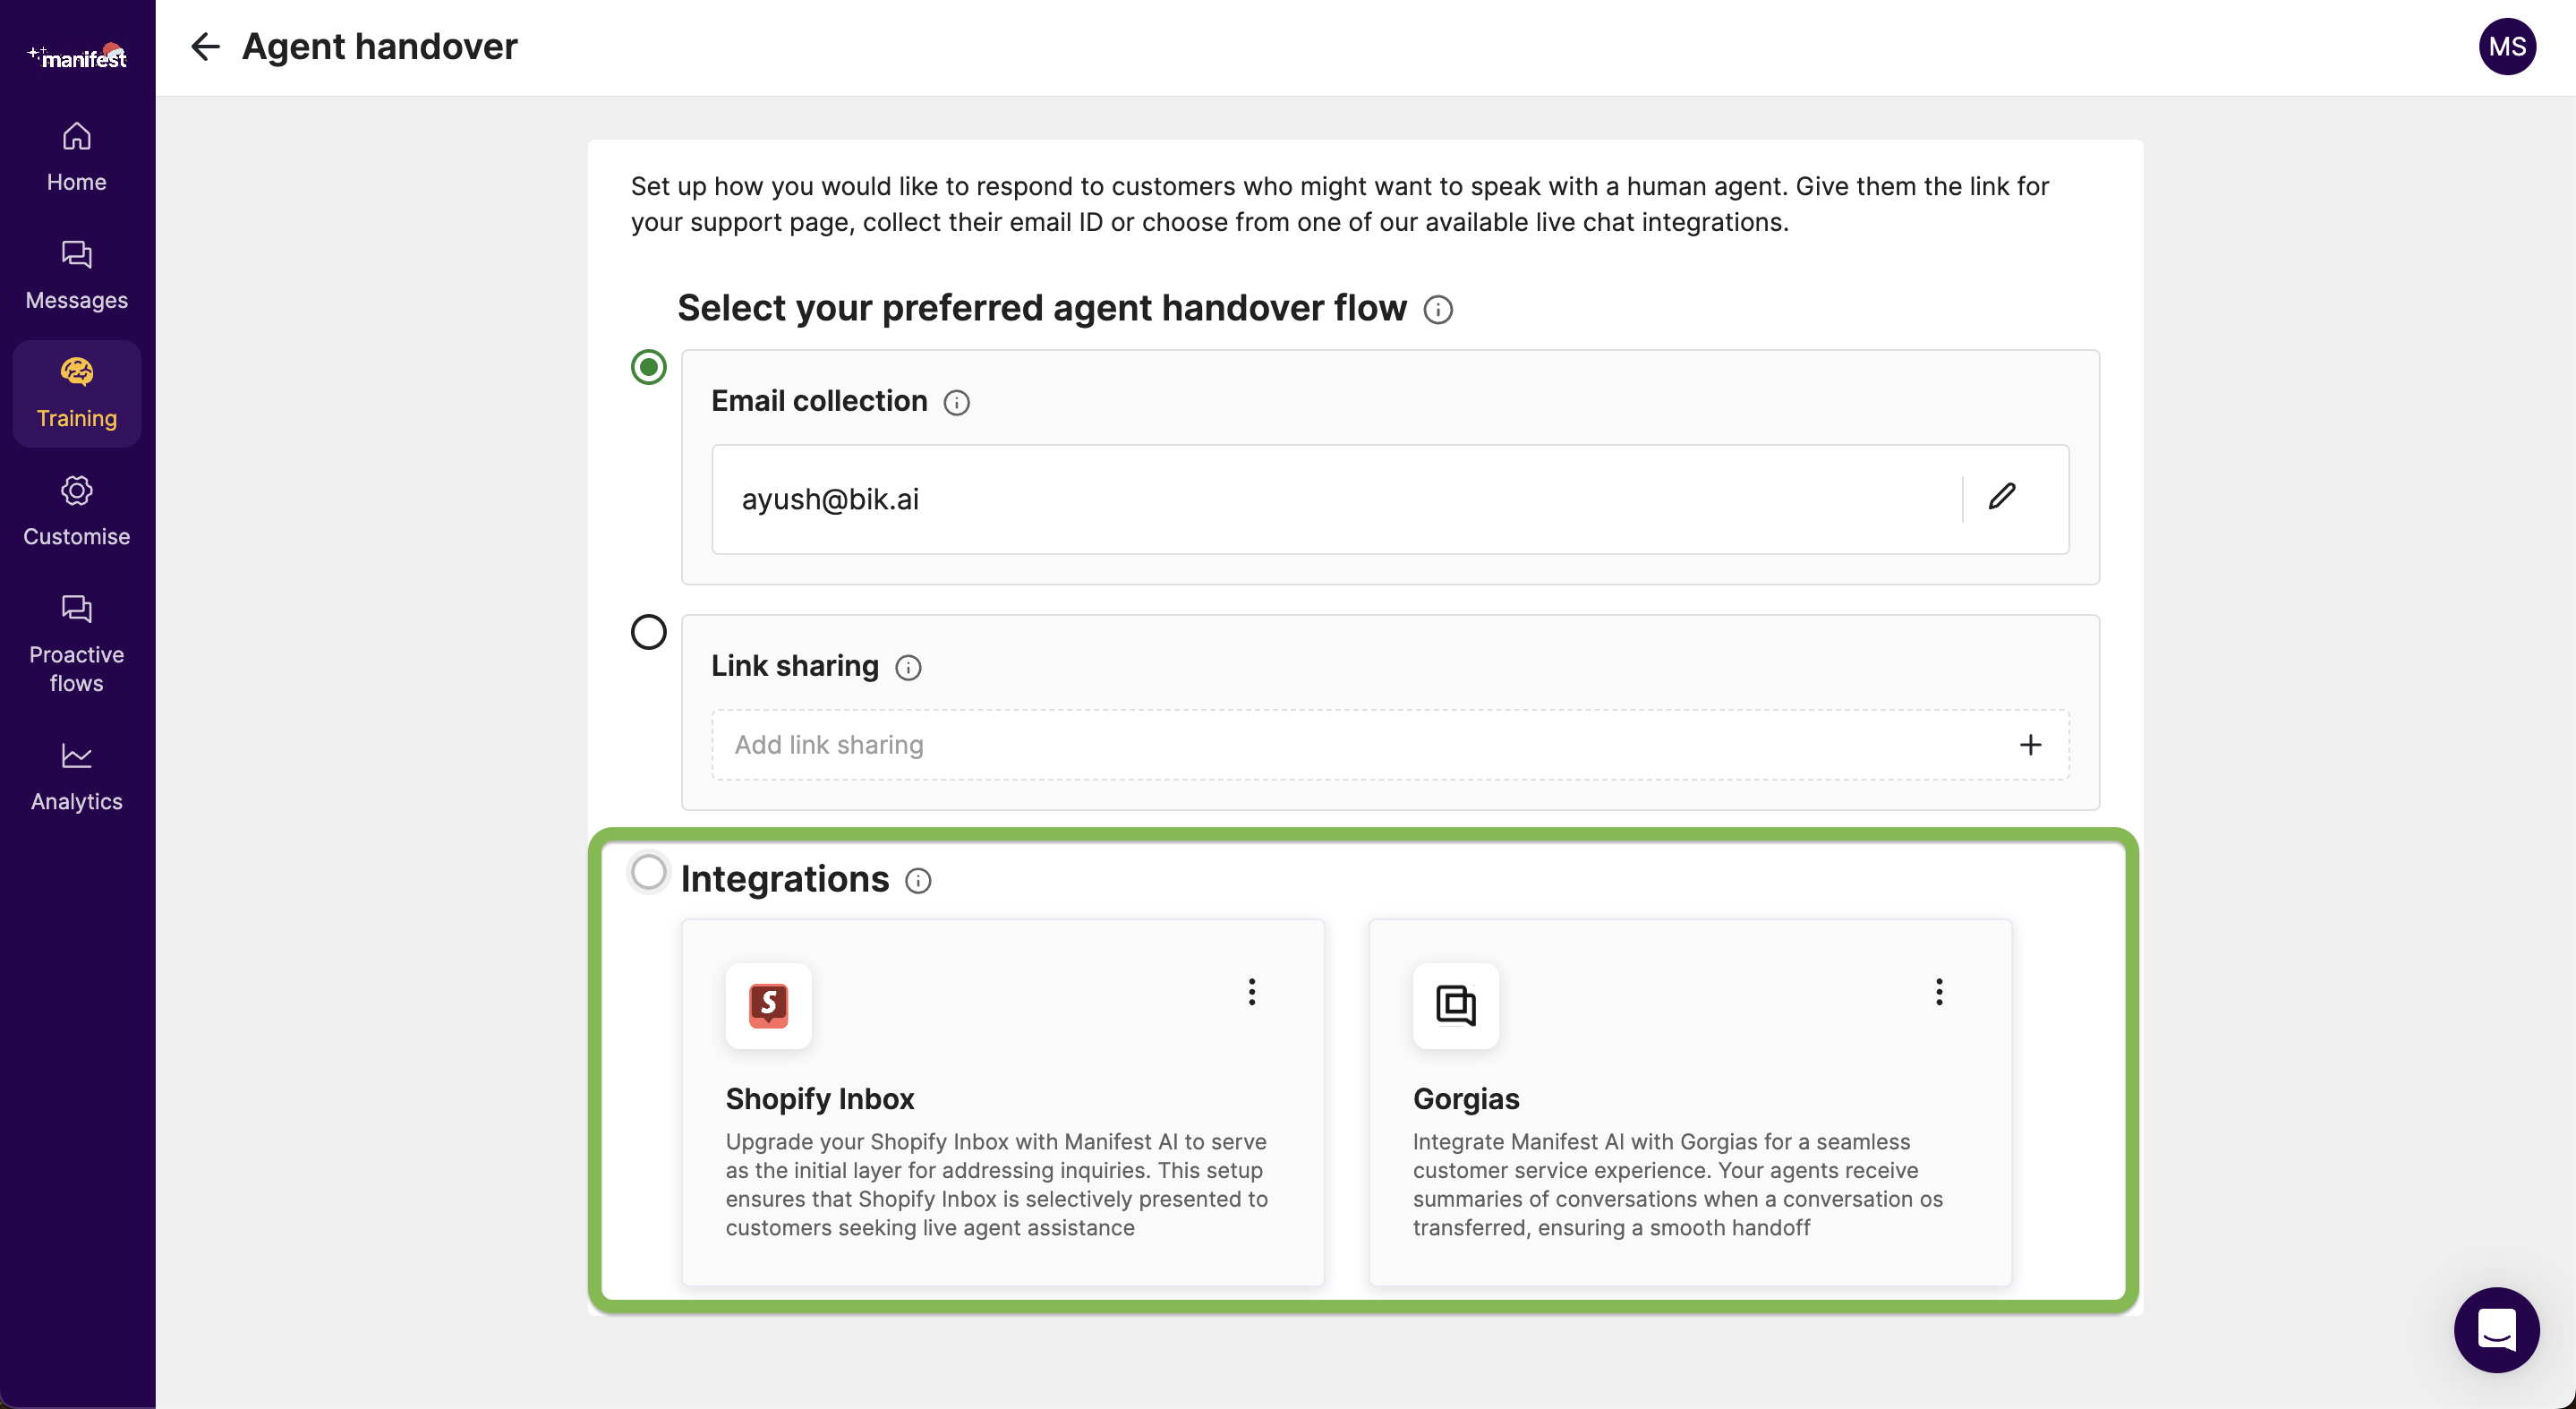Show info for Email collection

[x=957, y=402]
